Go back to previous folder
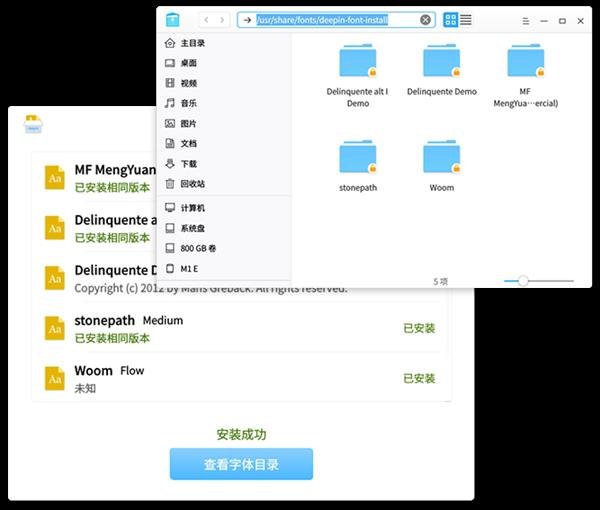Screen dimensions: 600x510 (x=207, y=20)
